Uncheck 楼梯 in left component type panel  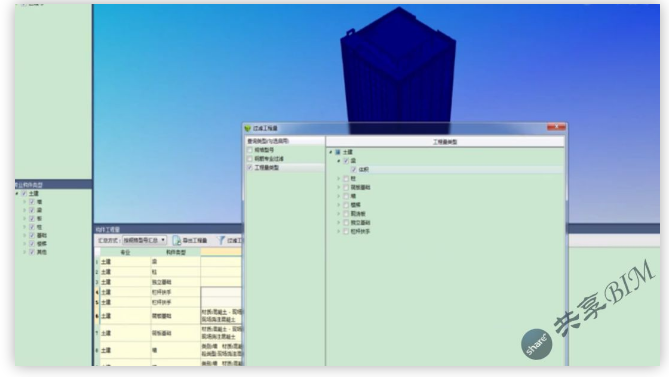point(32,244)
